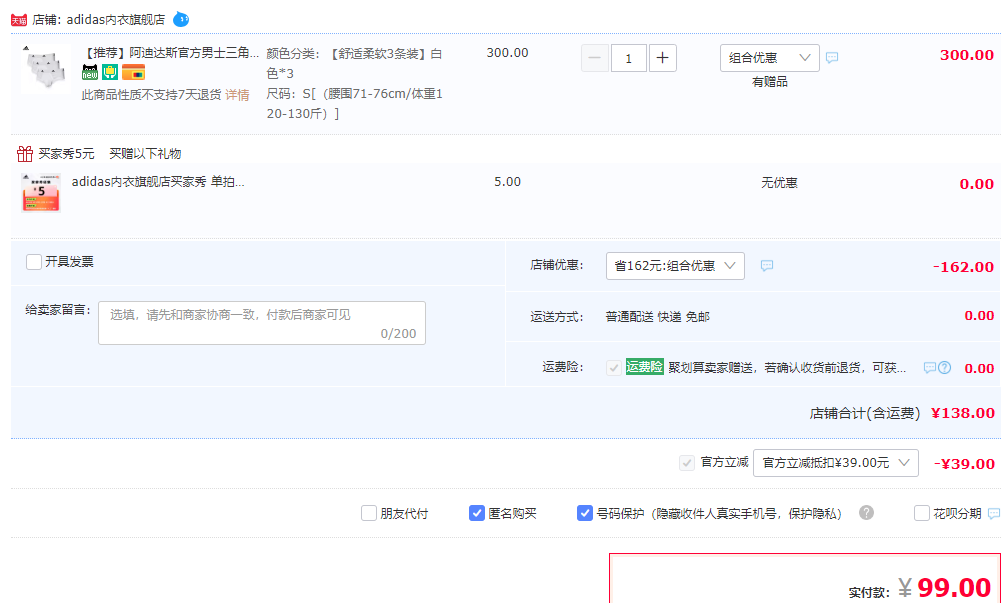1004x603 pixels.
Task: Decrease quantity with the minus button
Action: tap(594, 58)
